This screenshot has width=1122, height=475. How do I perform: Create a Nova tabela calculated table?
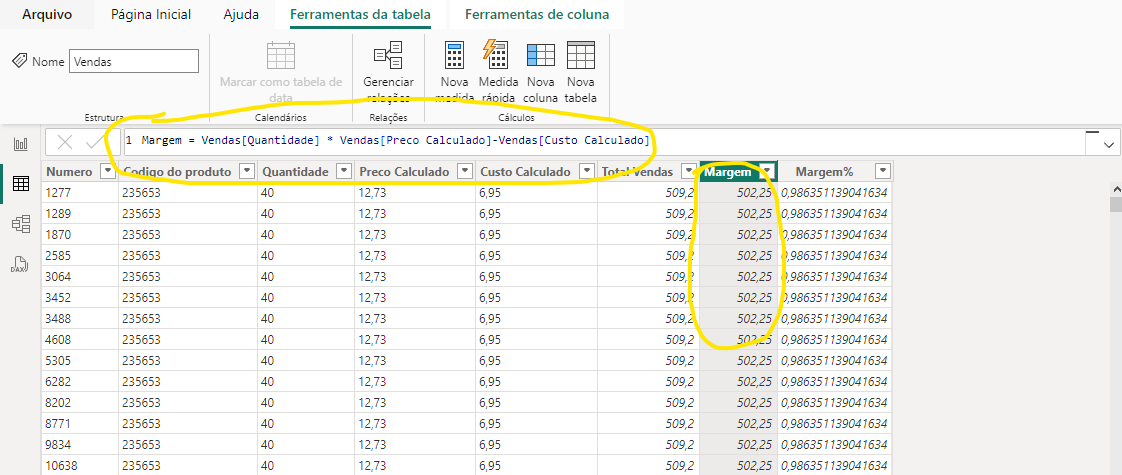(580, 73)
